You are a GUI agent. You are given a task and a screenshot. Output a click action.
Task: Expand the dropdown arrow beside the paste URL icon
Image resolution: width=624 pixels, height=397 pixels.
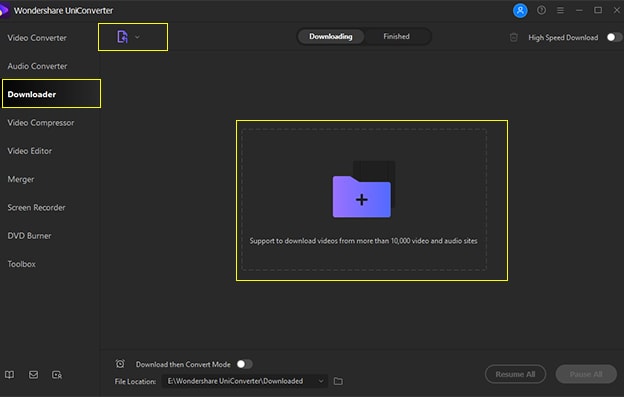click(x=137, y=37)
